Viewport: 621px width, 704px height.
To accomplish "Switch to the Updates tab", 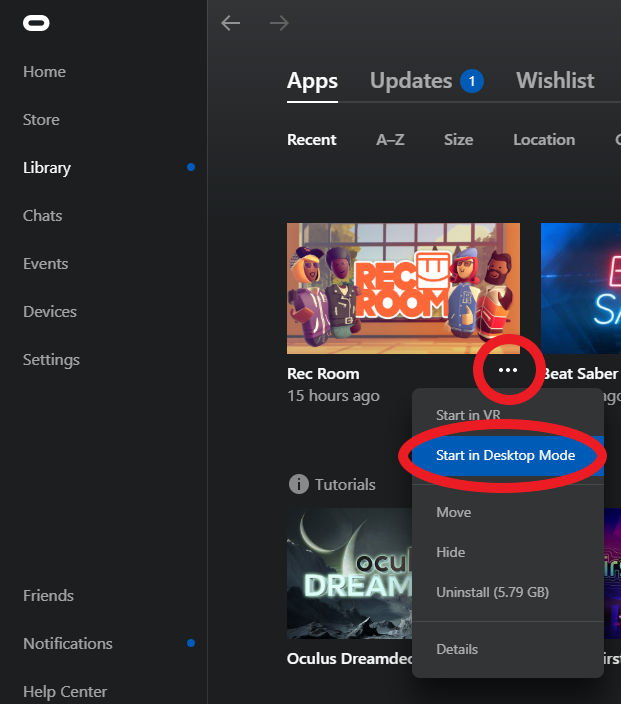I will point(411,81).
